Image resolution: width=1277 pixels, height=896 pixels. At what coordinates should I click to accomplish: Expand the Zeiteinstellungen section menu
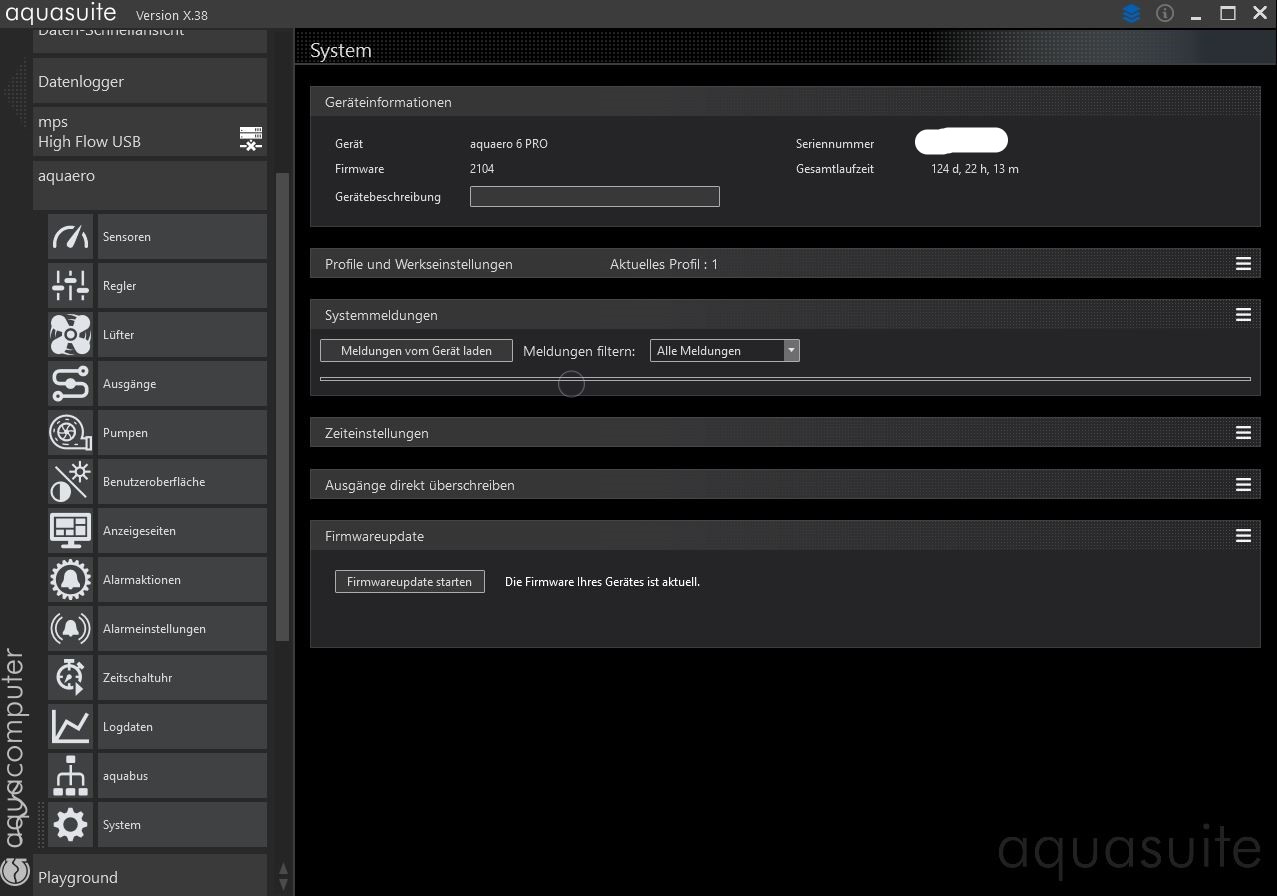[1243, 433]
